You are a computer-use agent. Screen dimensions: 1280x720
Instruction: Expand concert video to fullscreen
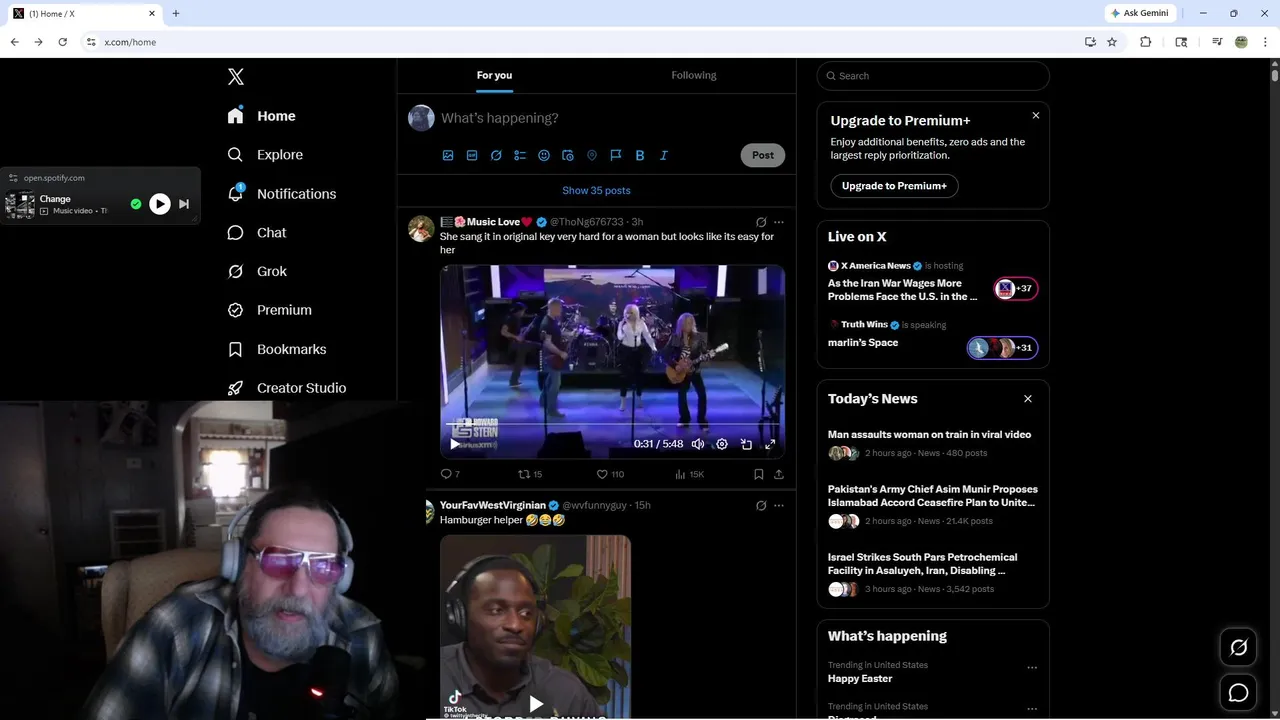pos(770,444)
